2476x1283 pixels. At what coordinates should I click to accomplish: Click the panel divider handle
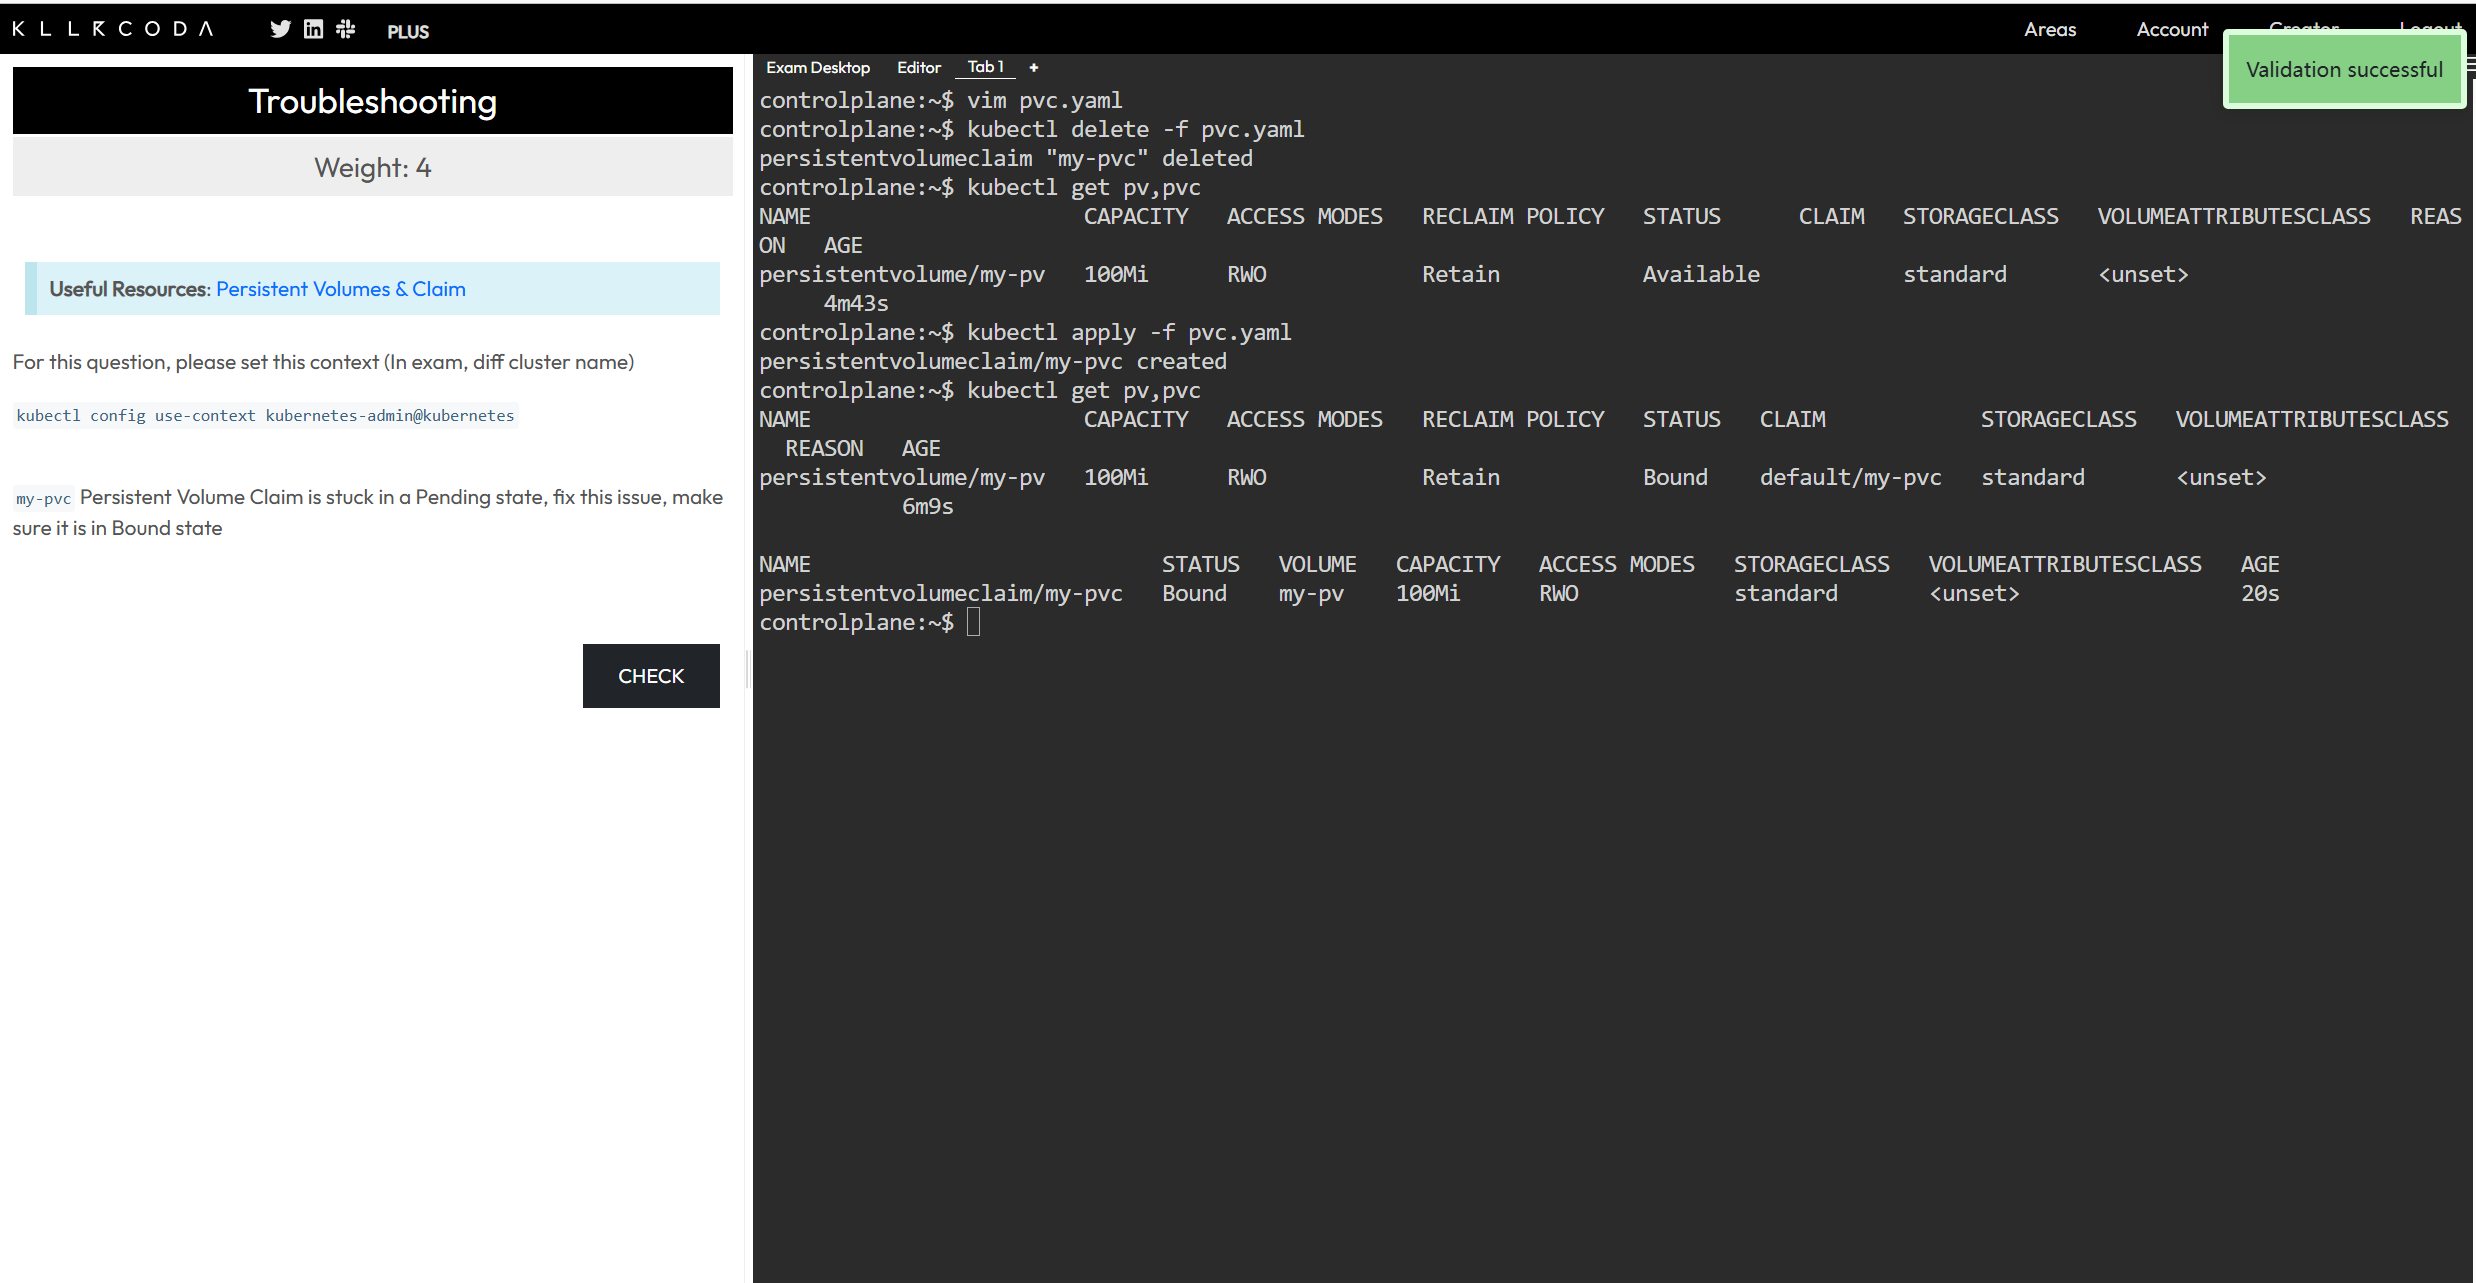[748, 668]
